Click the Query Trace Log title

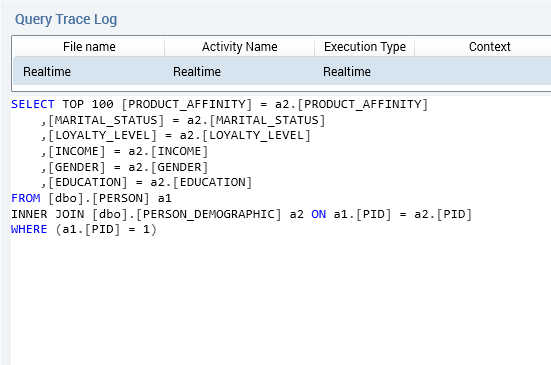(x=66, y=20)
